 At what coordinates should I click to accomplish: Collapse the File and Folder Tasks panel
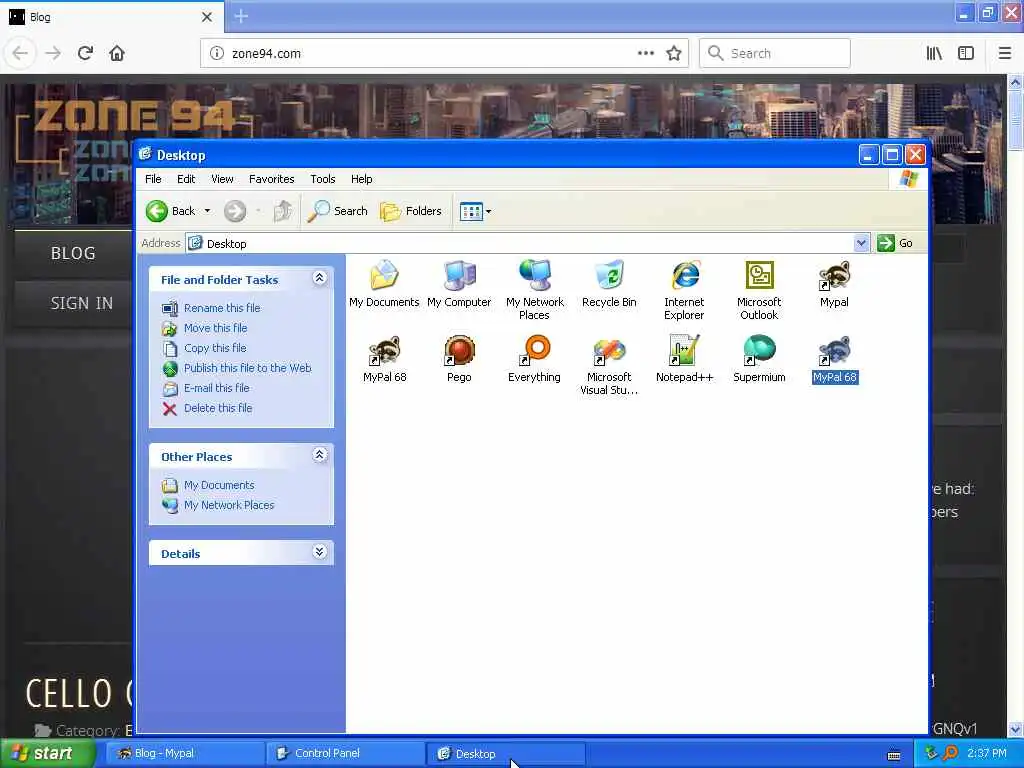coord(319,278)
